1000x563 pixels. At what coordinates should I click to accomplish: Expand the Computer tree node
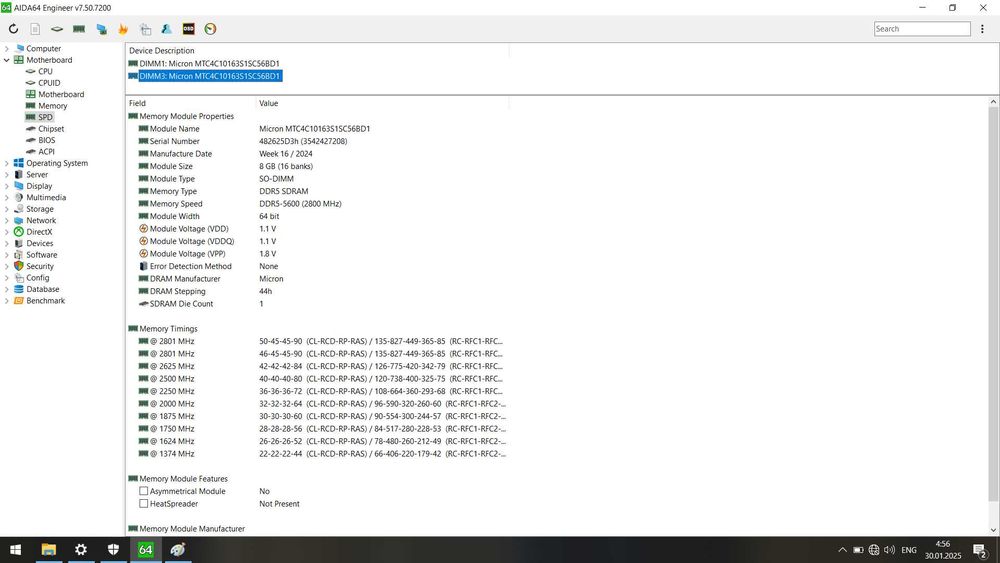pyautogui.click(x=6, y=48)
